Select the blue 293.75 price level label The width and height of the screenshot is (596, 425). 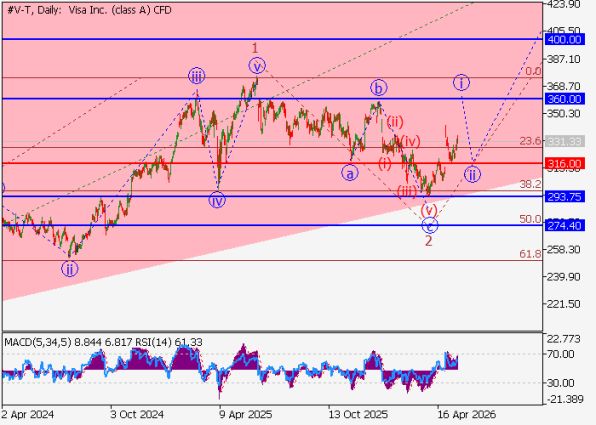click(564, 197)
